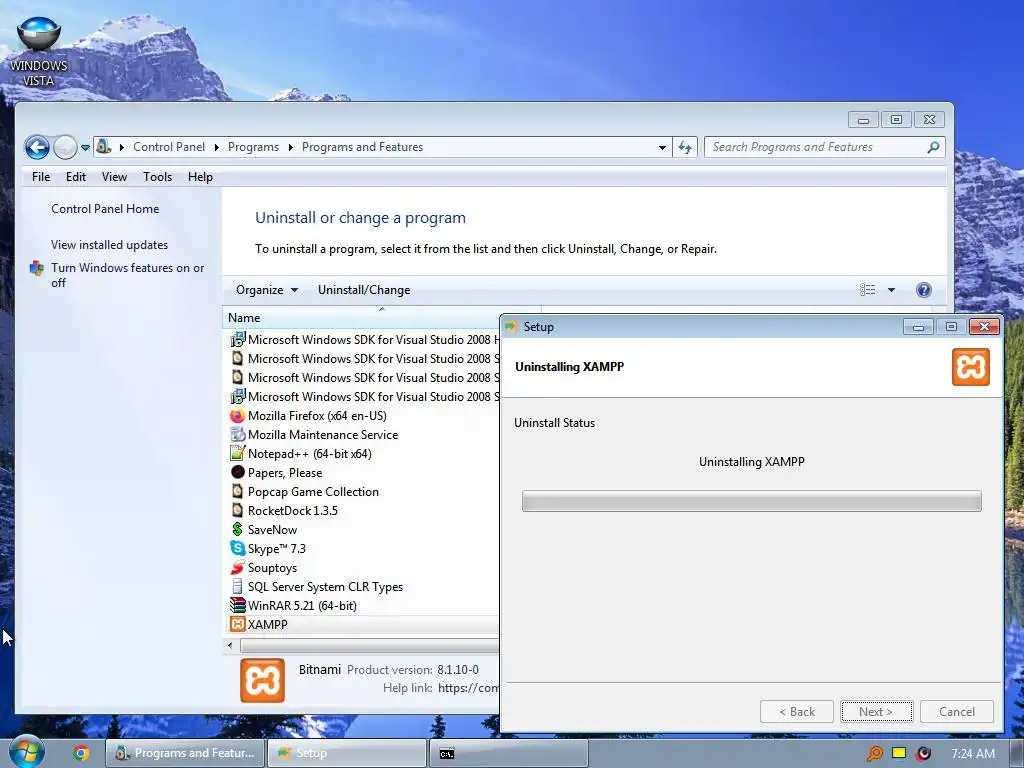Image resolution: width=1024 pixels, height=768 pixels.
Task: Click the yellow note tray icon
Action: pos(899,753)
